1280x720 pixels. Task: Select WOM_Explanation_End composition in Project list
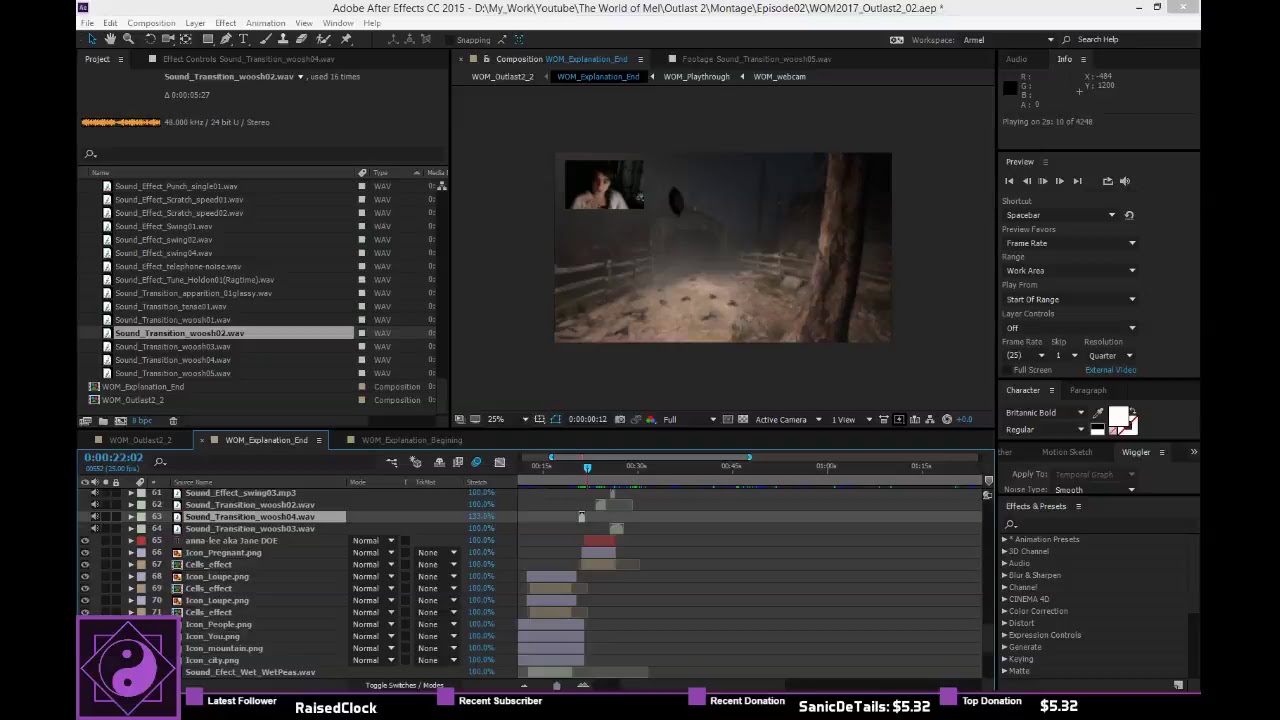pyautogui.click(x=142, y=387)
